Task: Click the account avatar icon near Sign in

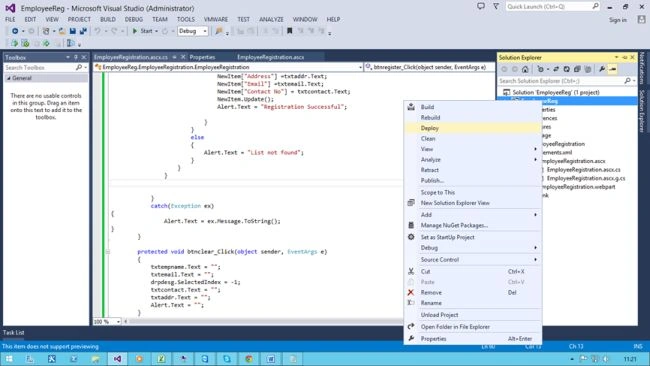Action: click(x=642, y=19)
